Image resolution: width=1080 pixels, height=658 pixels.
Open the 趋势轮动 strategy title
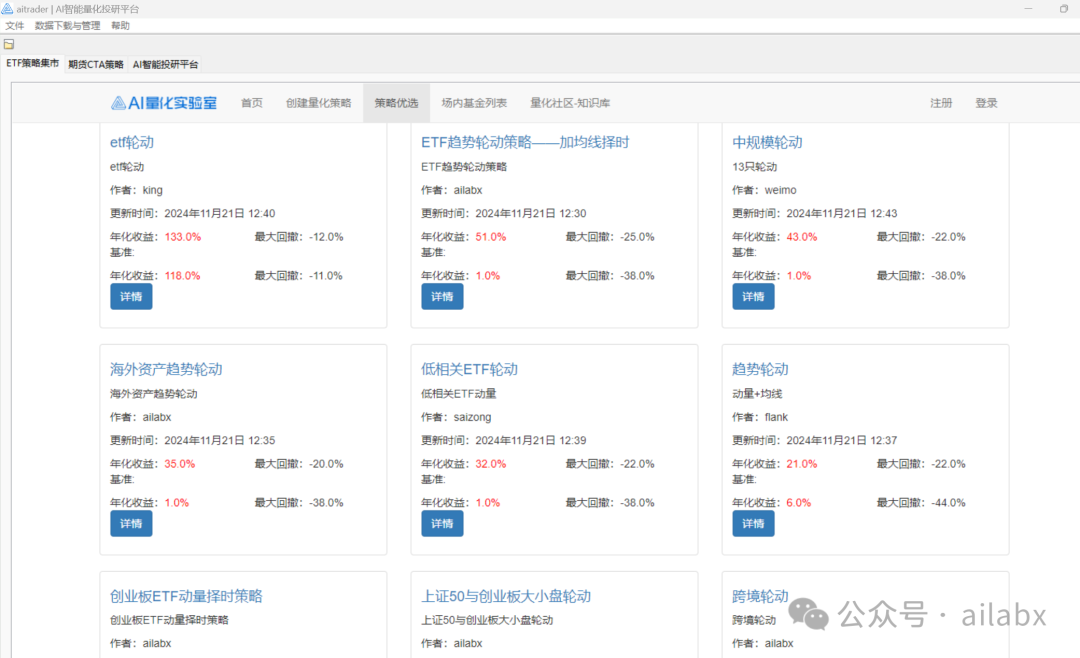760,369
